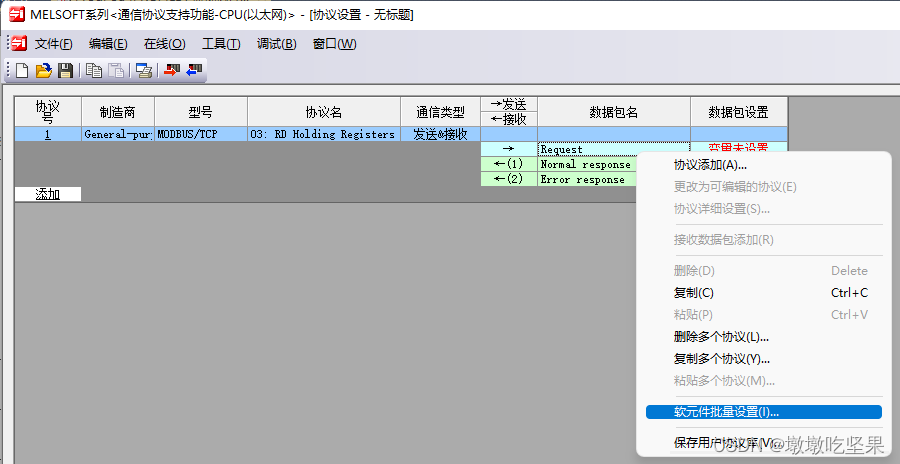Click disabled 更改为可编辑的协议(E) entry

[x=763, y=187]
